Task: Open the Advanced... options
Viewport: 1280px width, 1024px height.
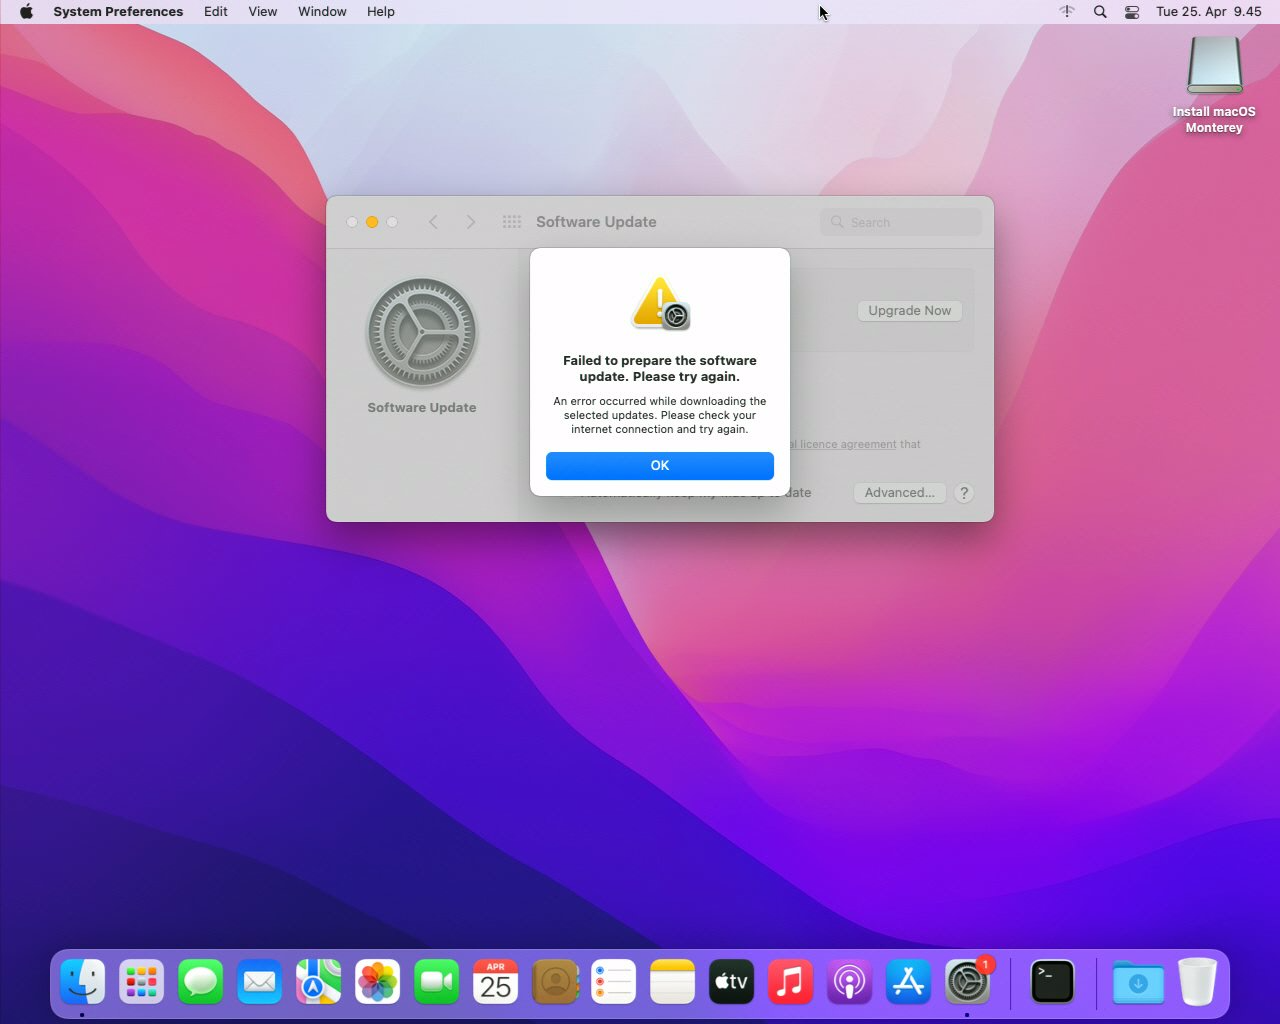Action: pos(900,493)
